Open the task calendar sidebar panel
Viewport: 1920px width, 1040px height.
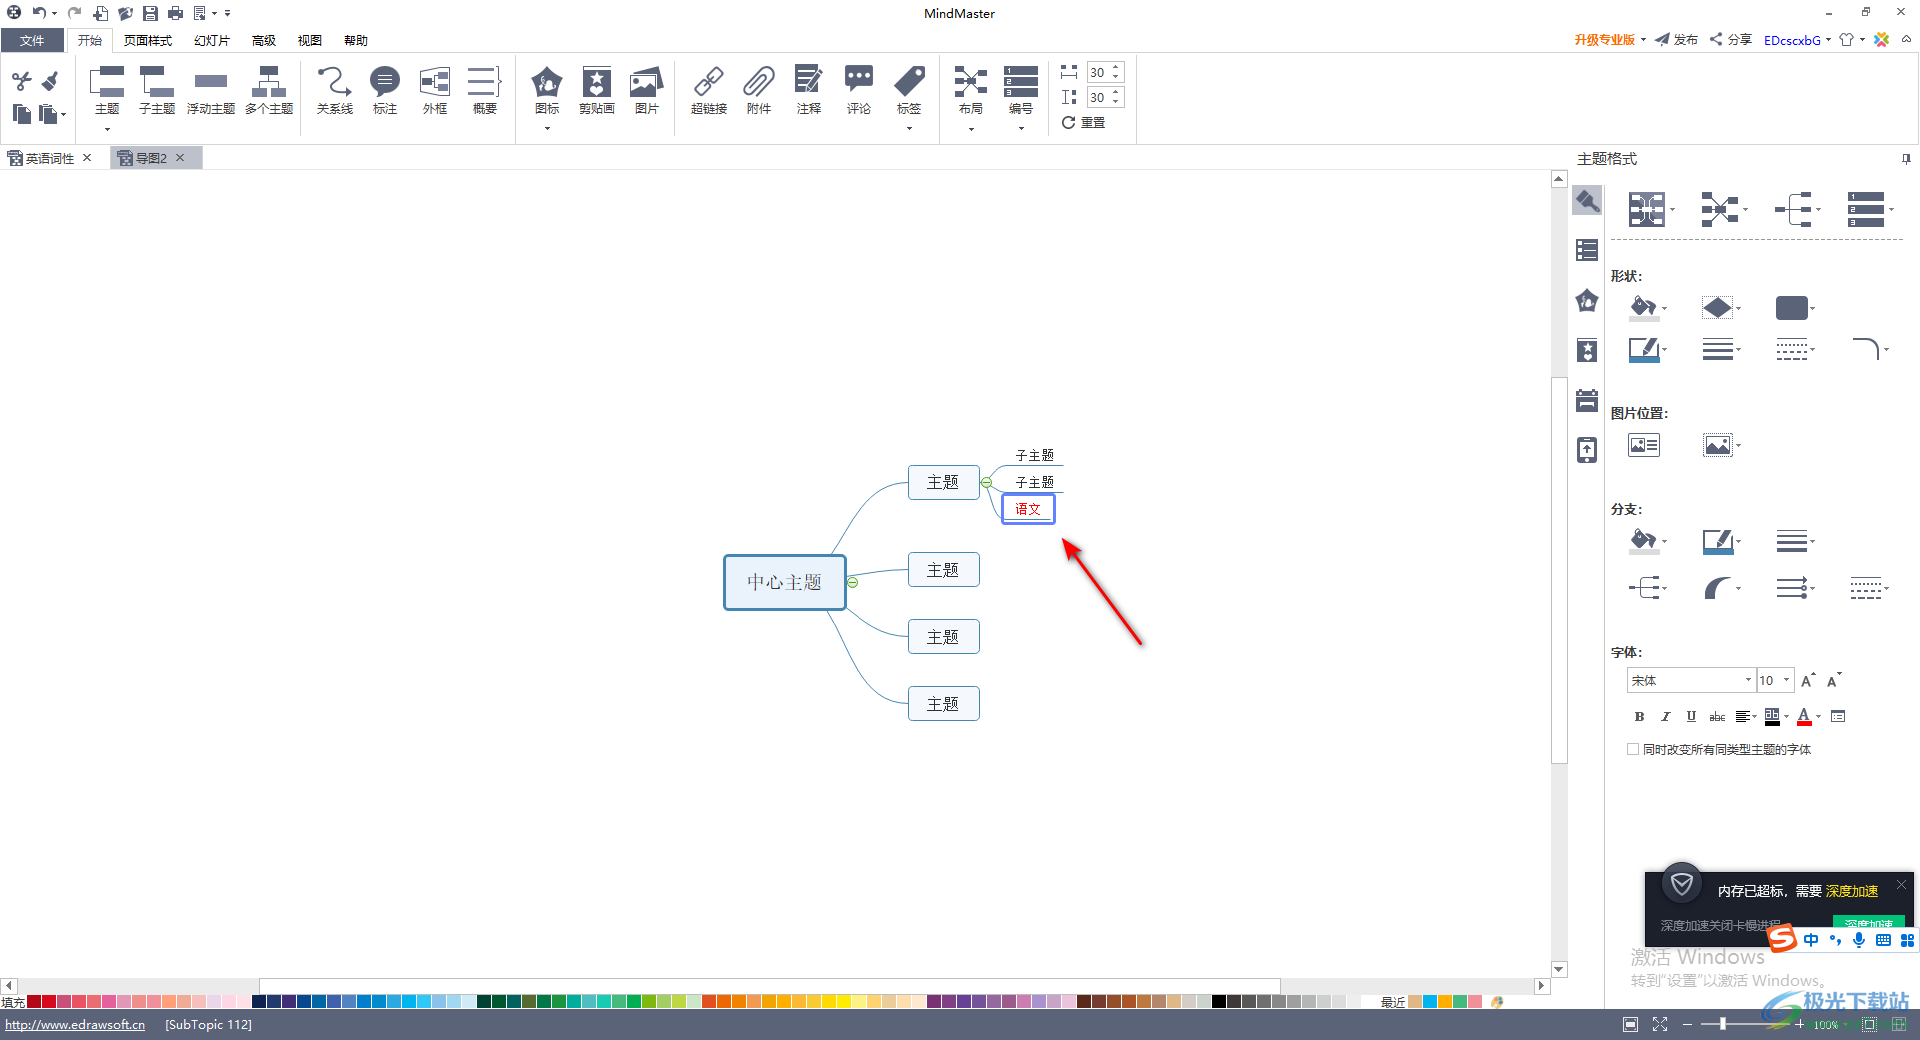click(x=1587, y=400)
